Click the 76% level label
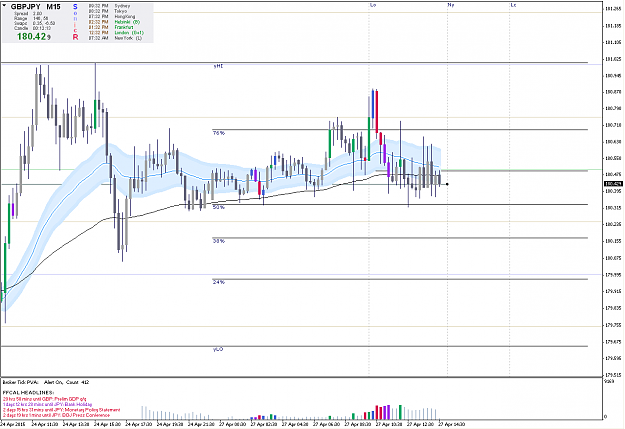 pyautogui.click(x=218, y=133)
